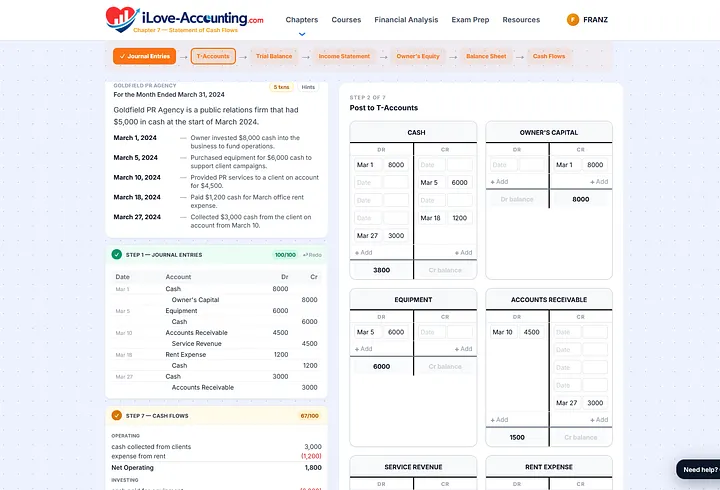This screenshot has height=490, width=720.
Task: Click the orange checkmark of Step 7
Action: pyautogui.click(x=117, y=416)
